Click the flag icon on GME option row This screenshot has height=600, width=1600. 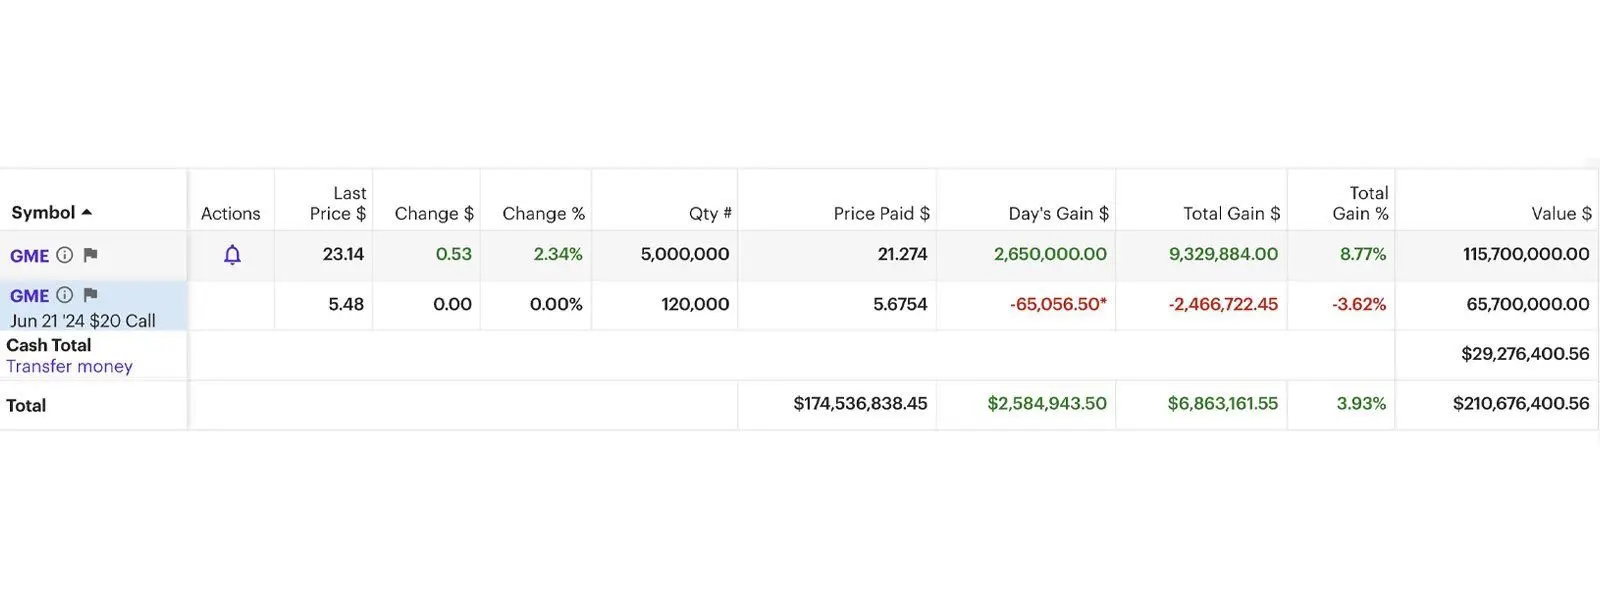(90, 295)
